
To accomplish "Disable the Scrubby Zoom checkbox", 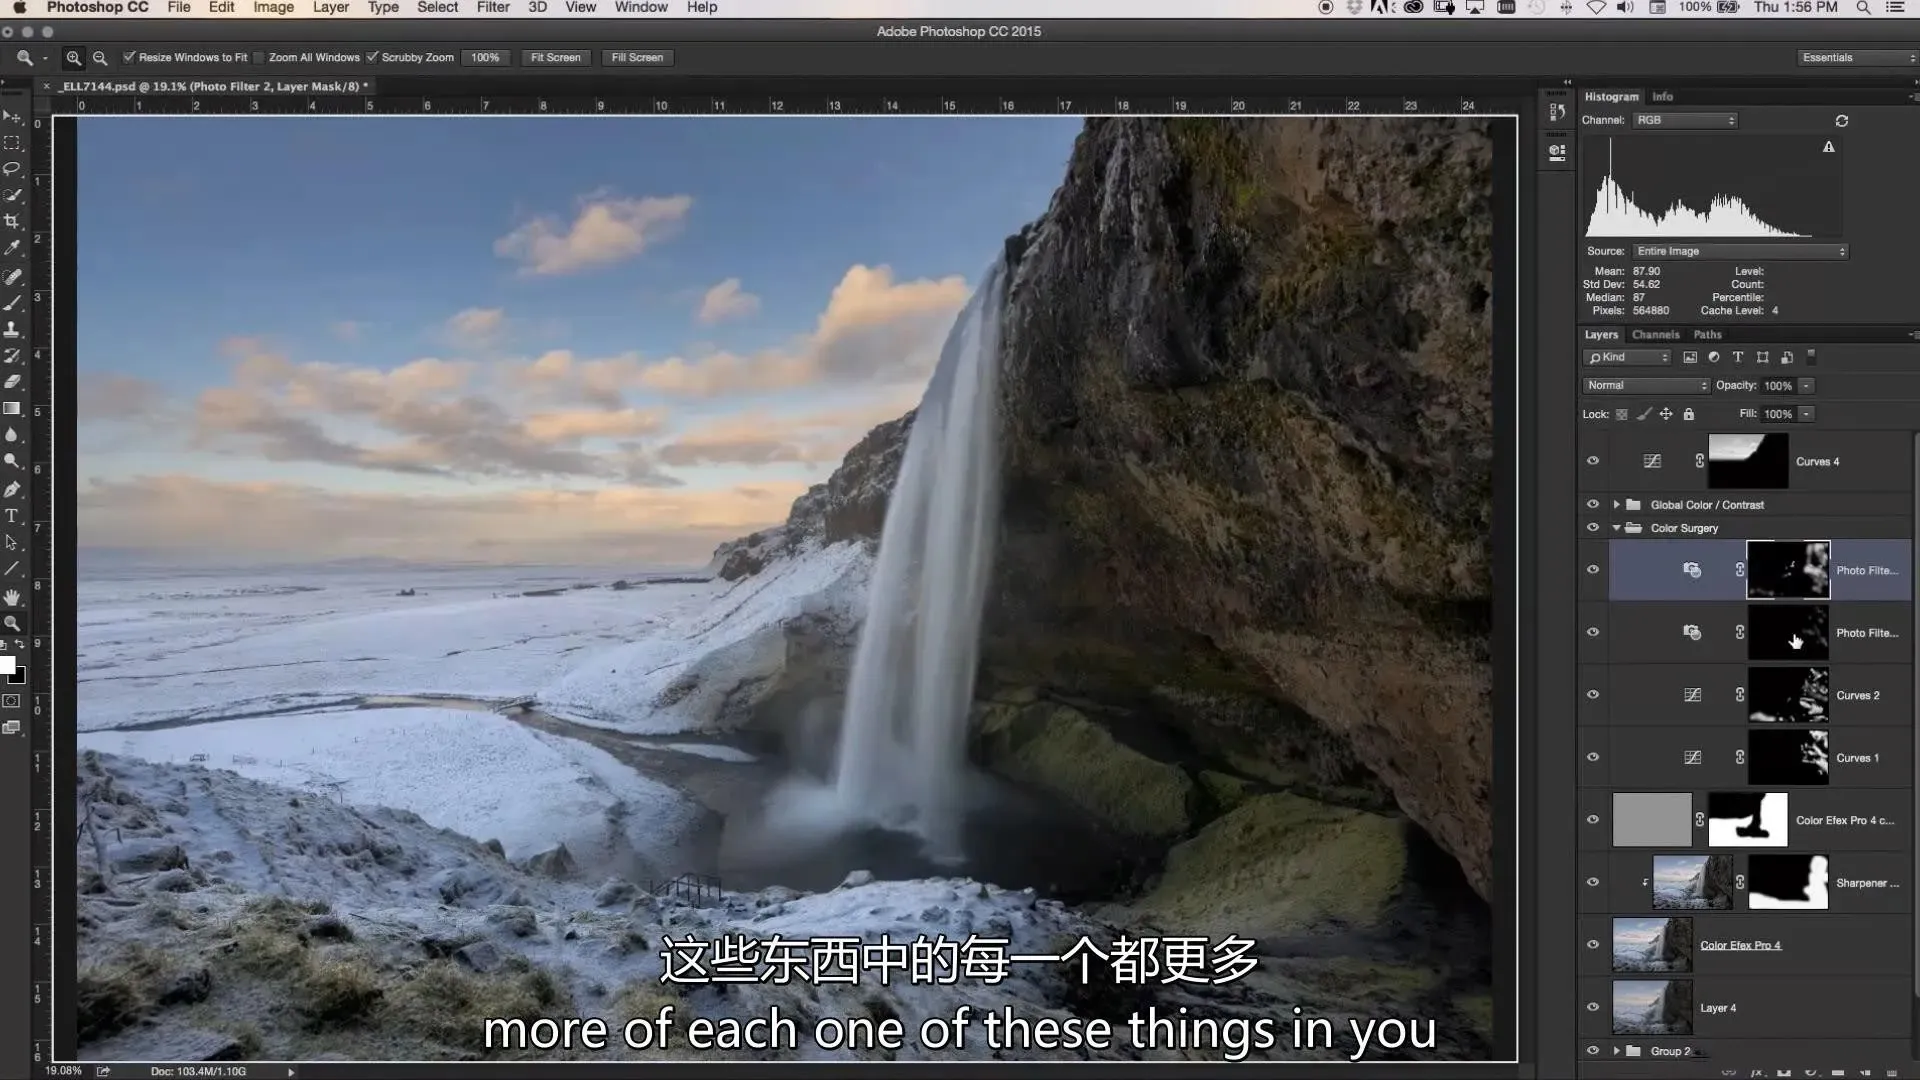I will click(x=372, y=57).
